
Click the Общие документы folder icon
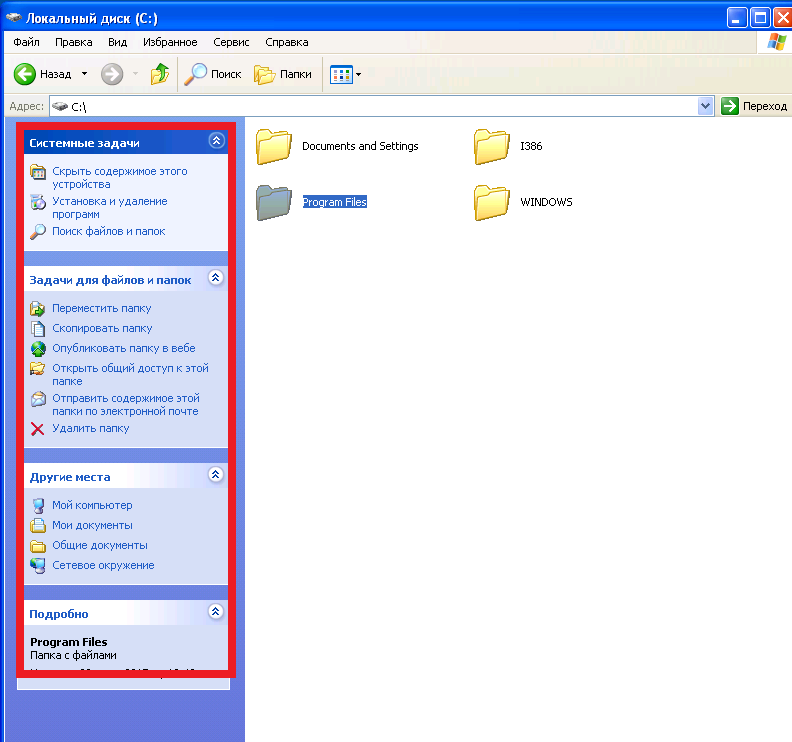click(38, 546)
